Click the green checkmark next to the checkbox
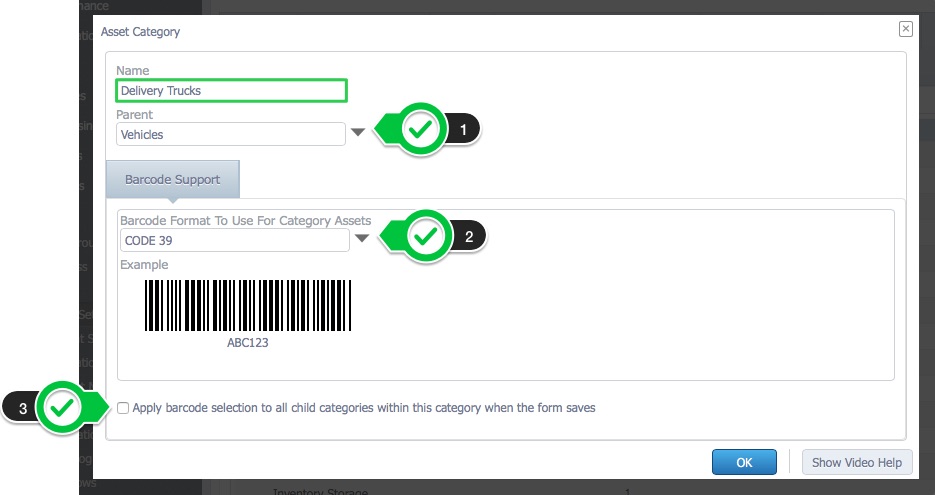The width and height of the screenshot is (935, 495). click(x=62, y=408)
